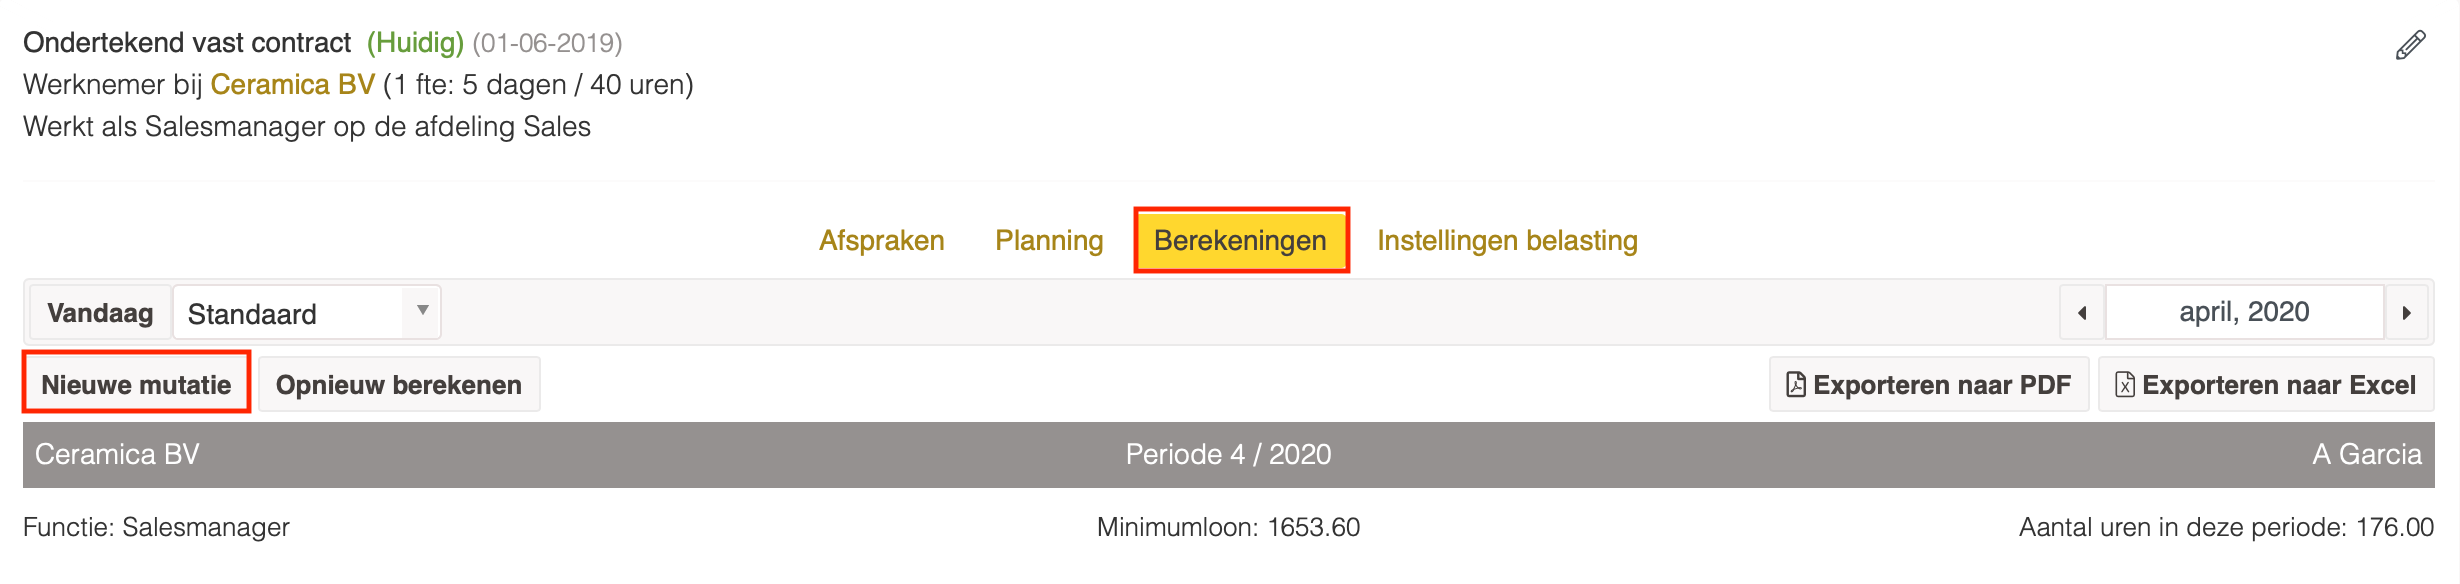Viewport: 2460px width, 584px height.
Task: Click the PDF file icon
Action: [x=1796, y=385]
